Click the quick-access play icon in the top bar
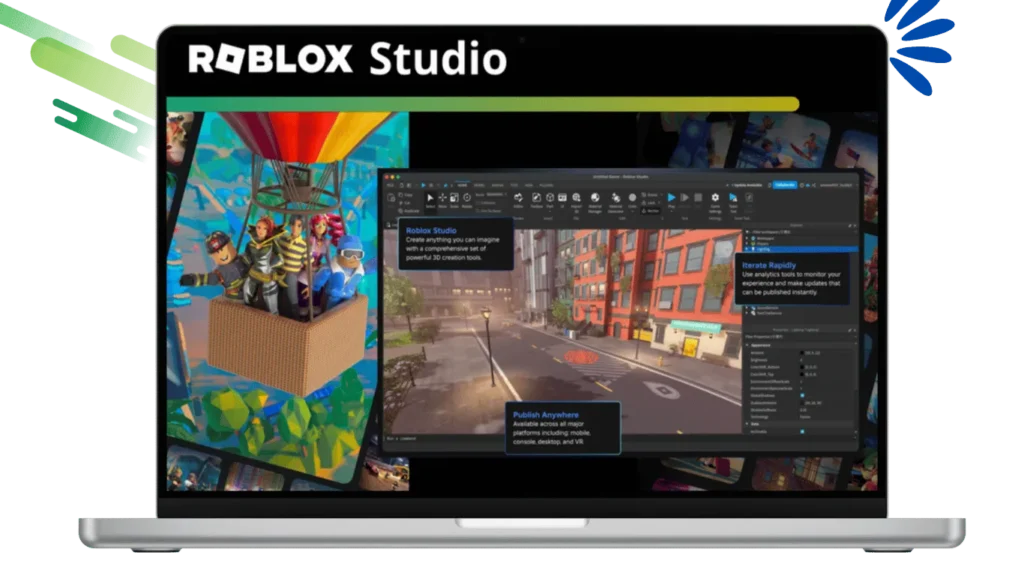This screenshot has height=576, width=1024. tap(423, 185)
